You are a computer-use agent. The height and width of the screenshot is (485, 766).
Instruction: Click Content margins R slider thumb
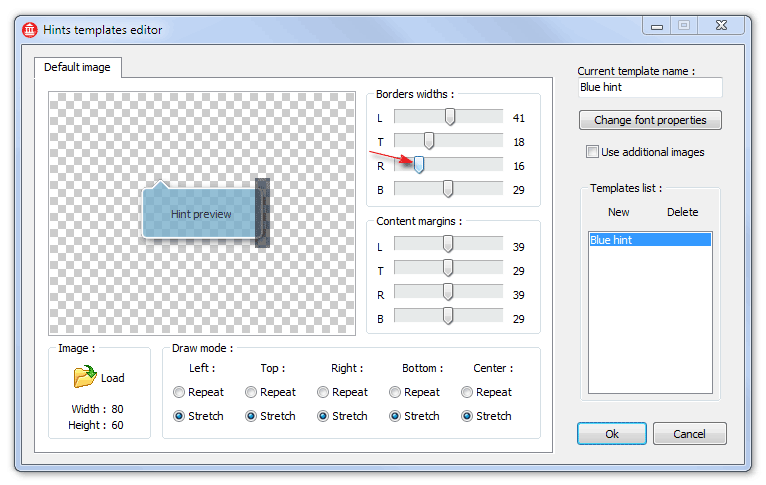point(448,292)
